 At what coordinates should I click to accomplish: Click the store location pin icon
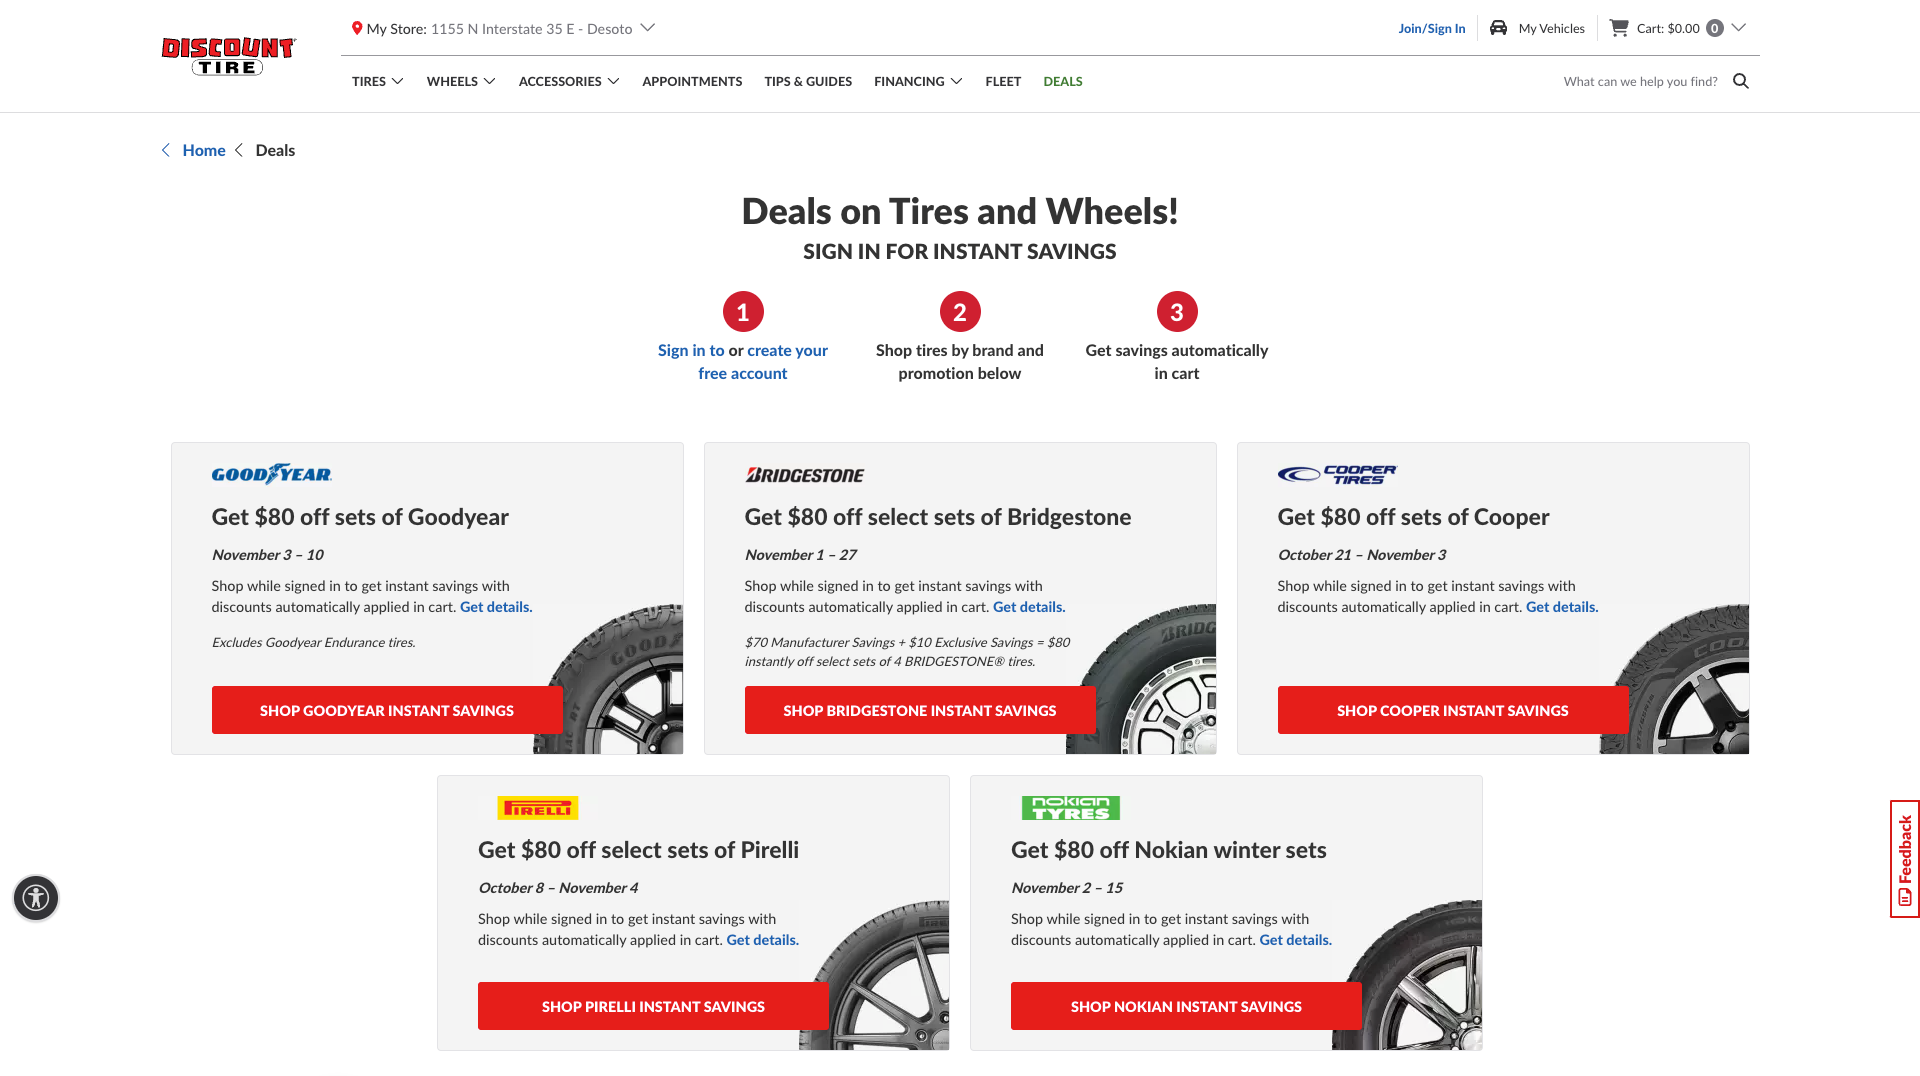point(357,28)
